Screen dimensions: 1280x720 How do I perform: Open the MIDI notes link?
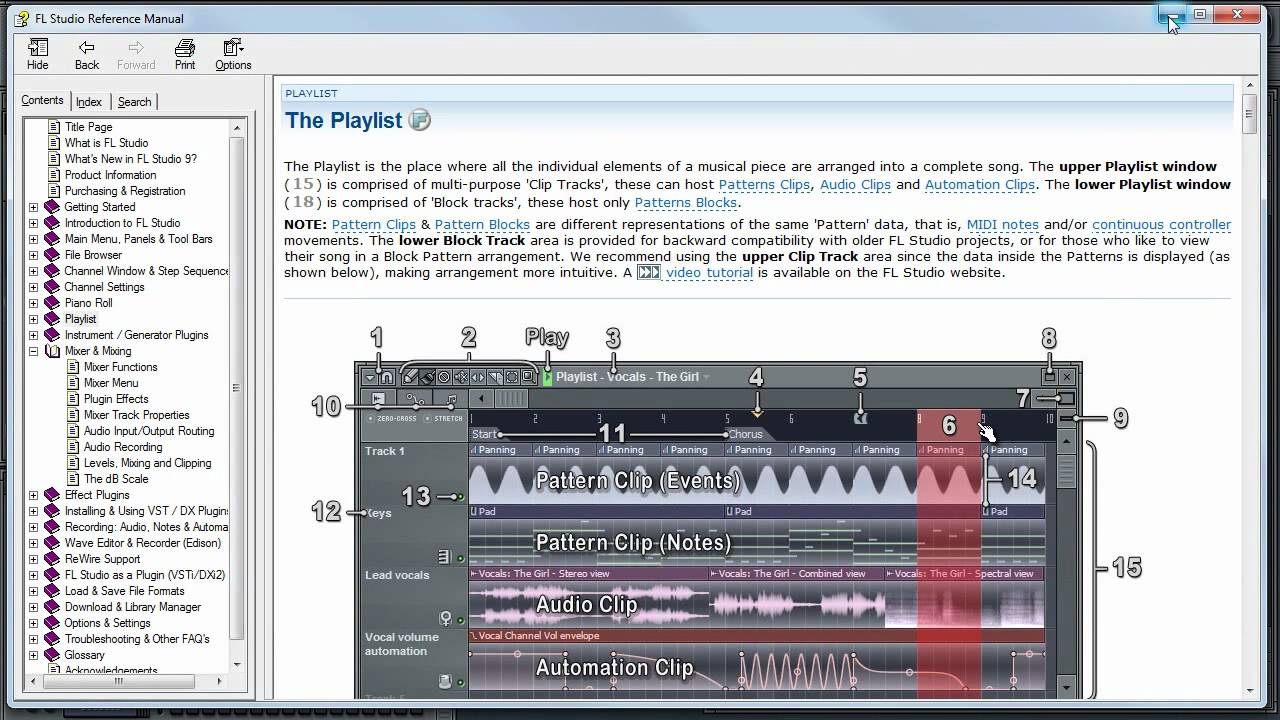(1003, 225)
